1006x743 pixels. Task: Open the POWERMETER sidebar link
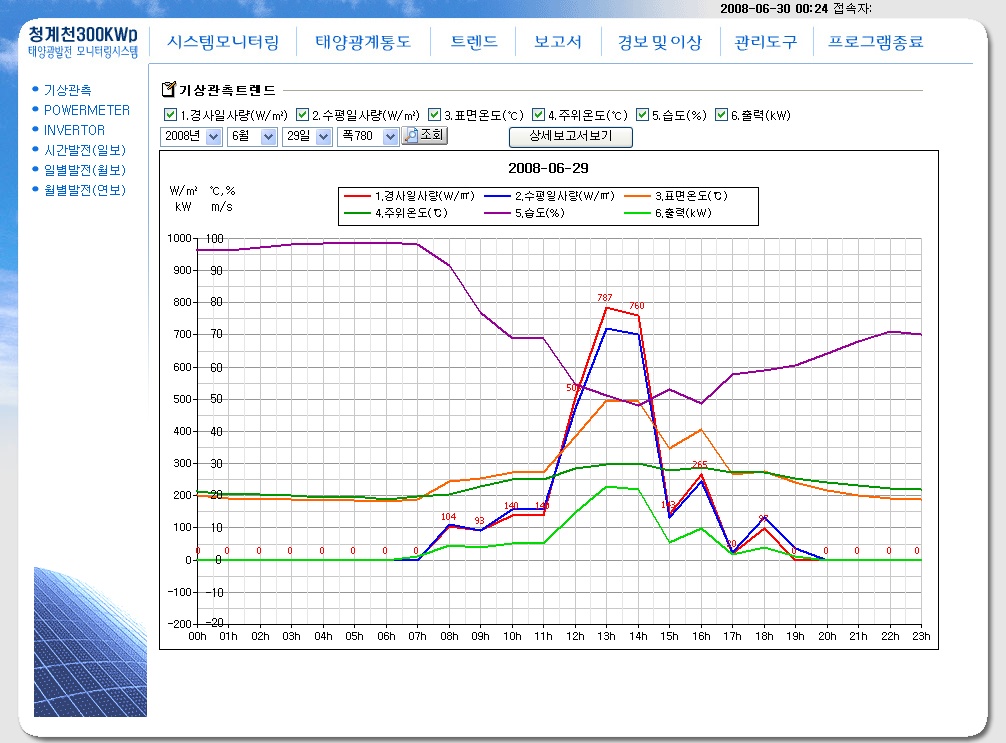tap(87, 110)
